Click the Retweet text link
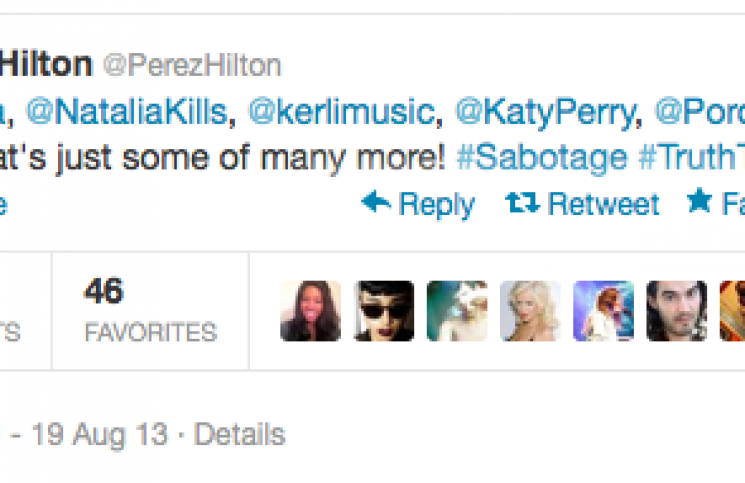The width and height of the screenshot is (745, 483). pyautogui.click(x=603, y=204)
